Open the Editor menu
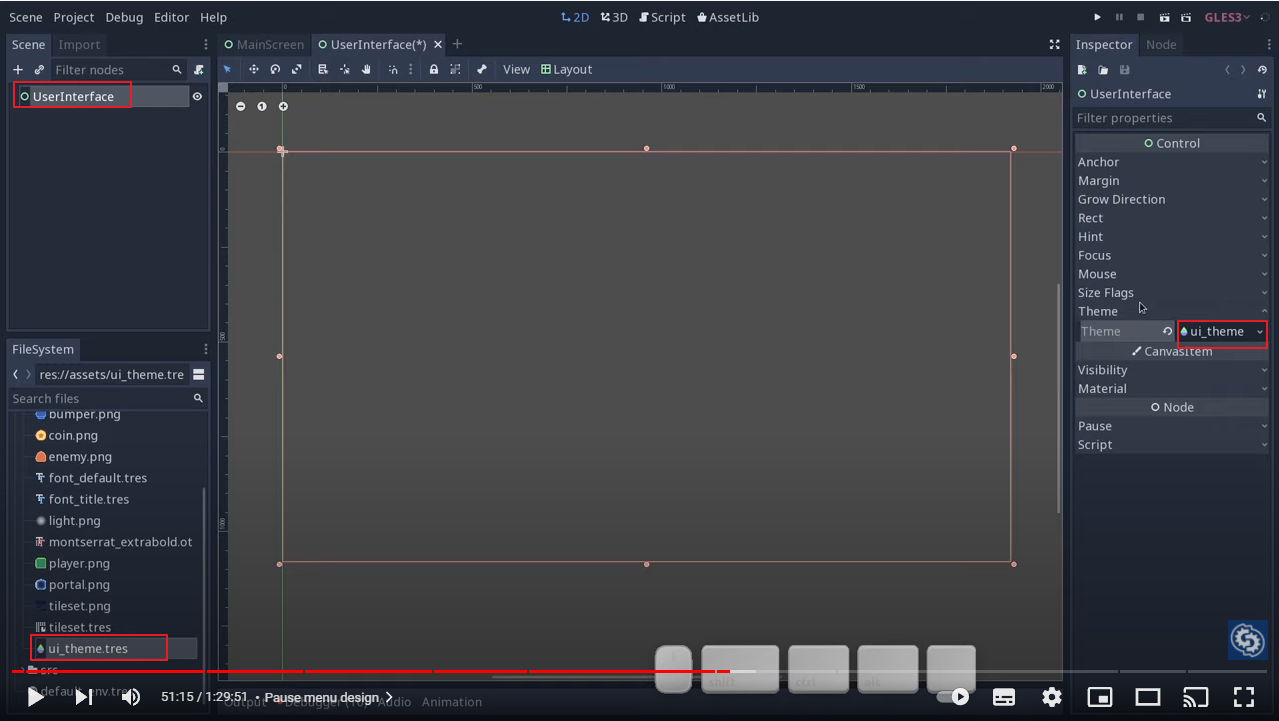1279x721 pixels. [x=172, y=17]
